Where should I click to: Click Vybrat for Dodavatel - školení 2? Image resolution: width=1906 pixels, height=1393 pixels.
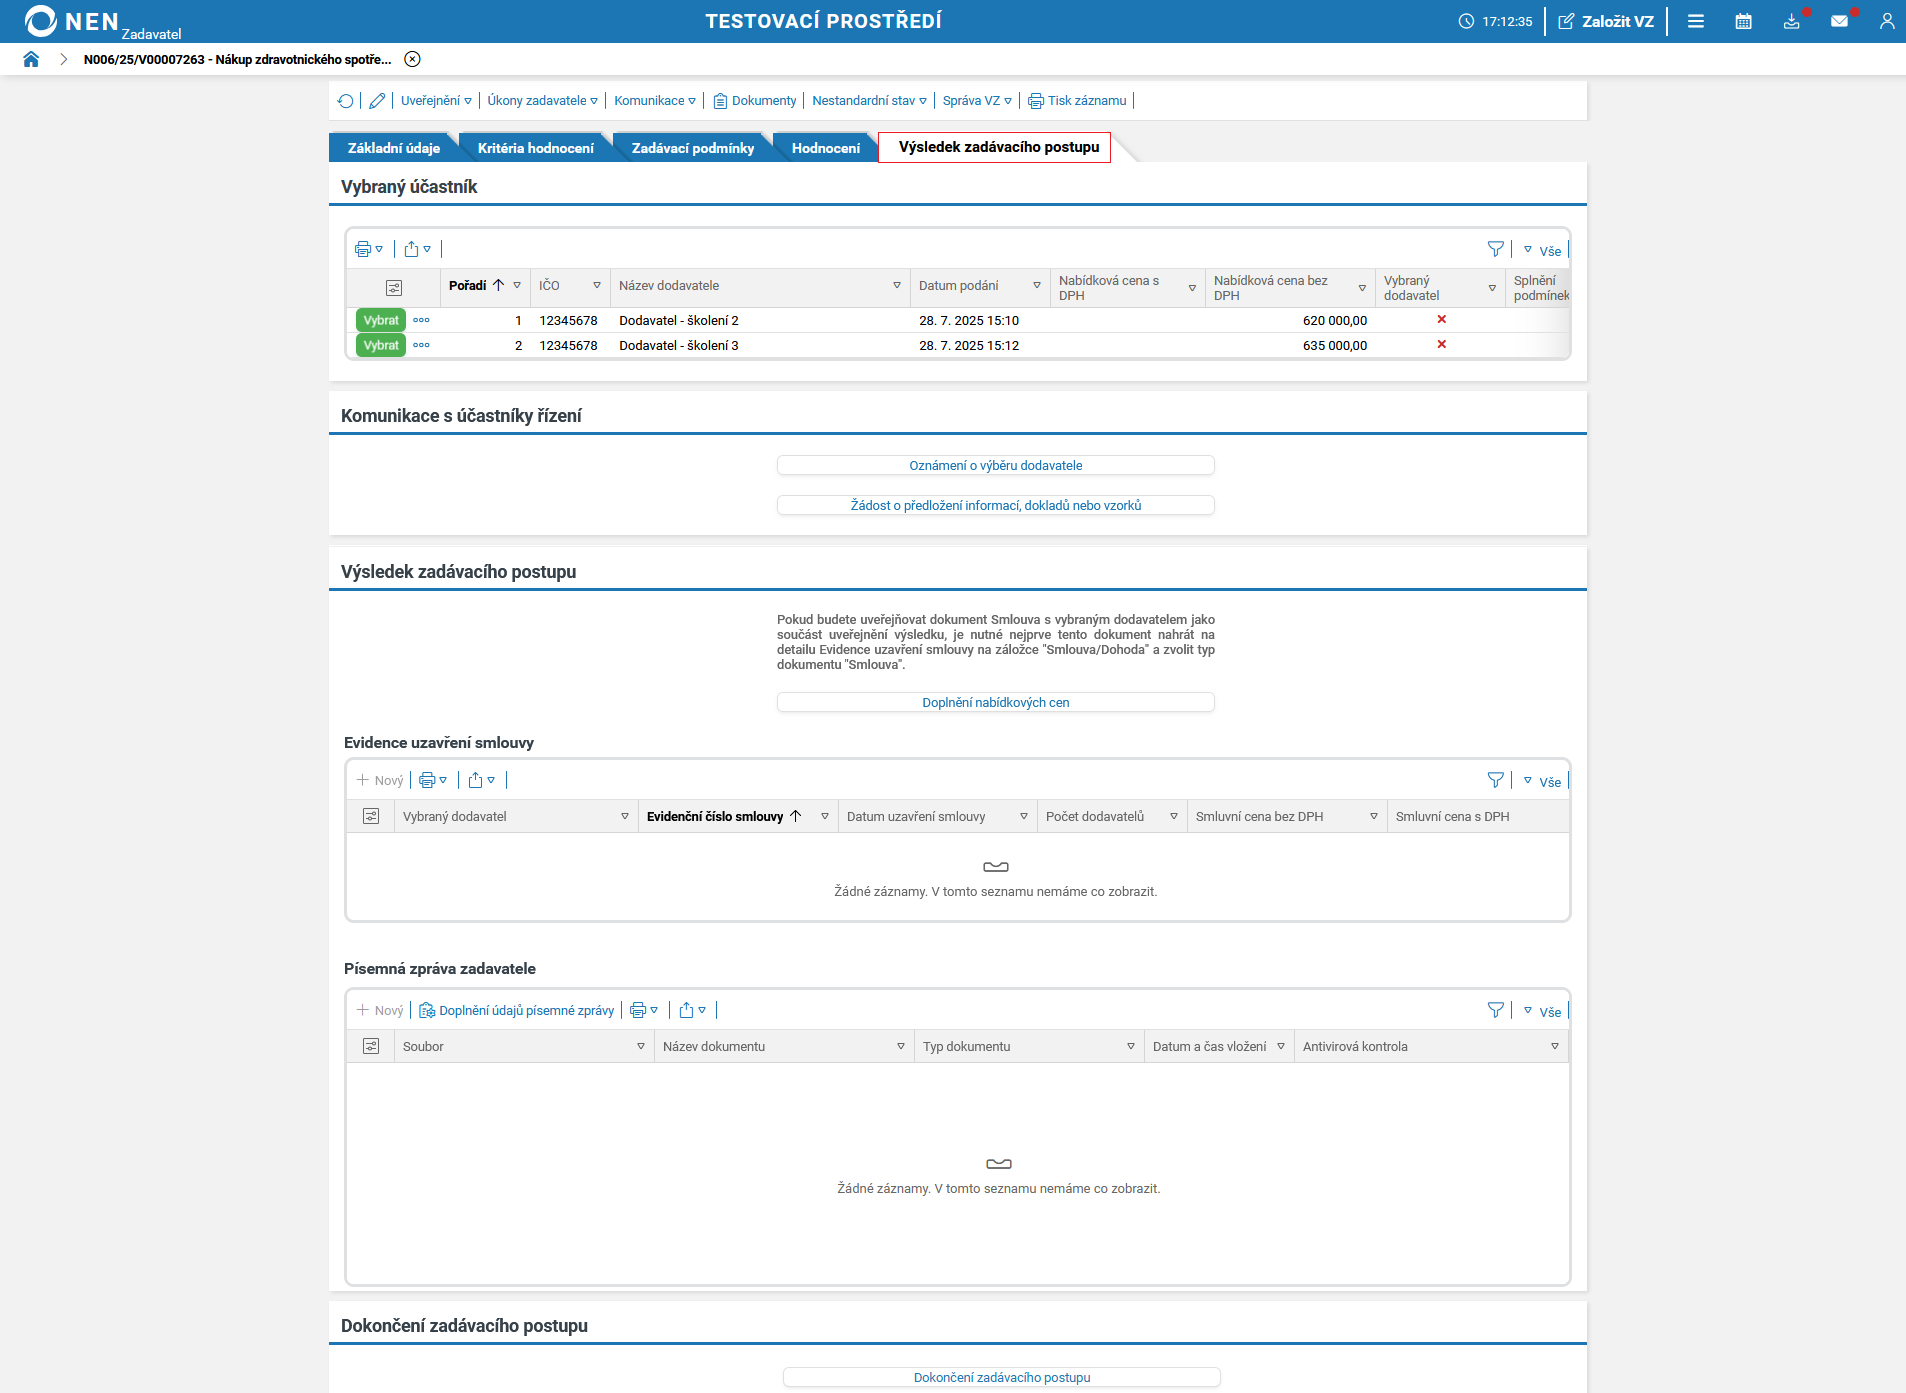[x=381, y=320]
